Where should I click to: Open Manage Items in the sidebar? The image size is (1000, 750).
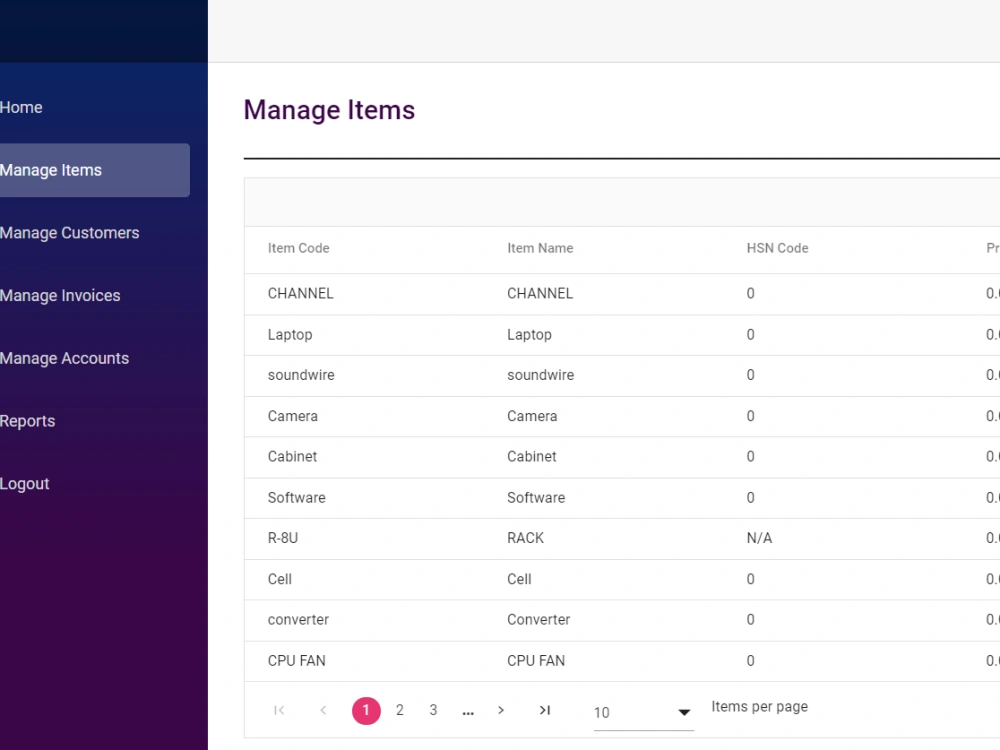(x=94, y=170)
